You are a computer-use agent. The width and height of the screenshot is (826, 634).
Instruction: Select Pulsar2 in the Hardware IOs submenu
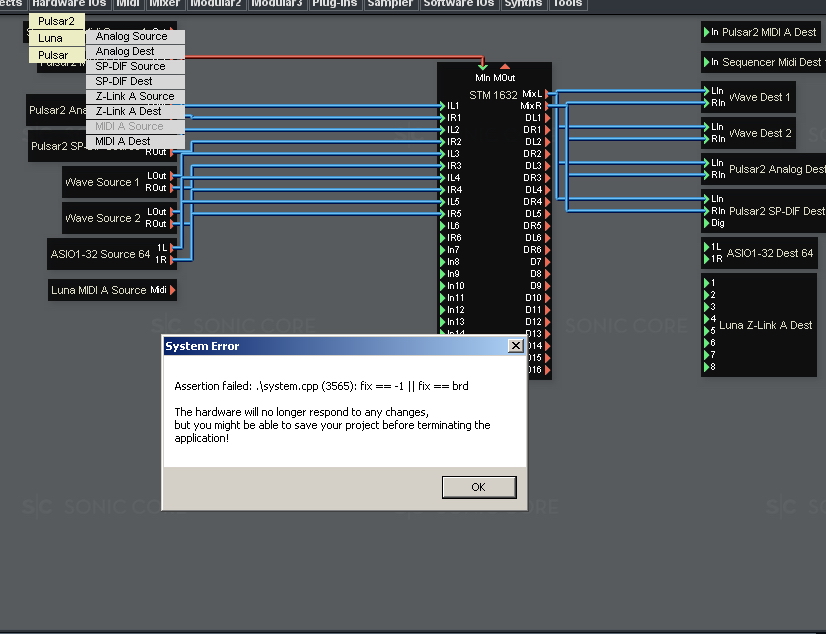coord(56,21)
